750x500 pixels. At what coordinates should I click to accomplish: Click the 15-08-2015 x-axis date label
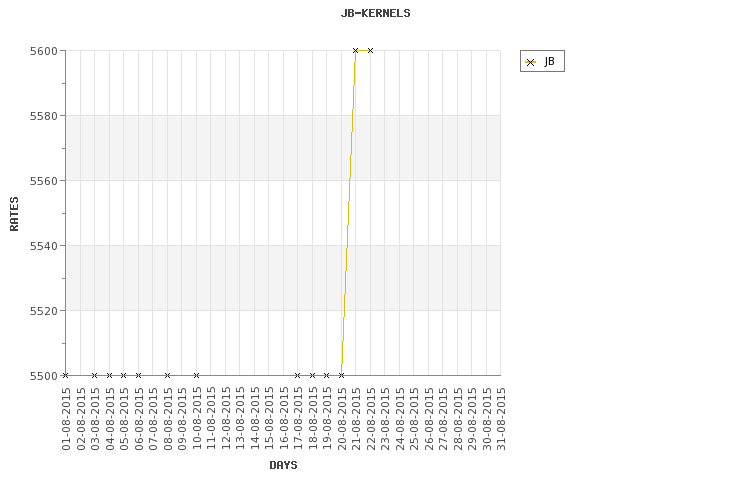[x=269, y=419]
